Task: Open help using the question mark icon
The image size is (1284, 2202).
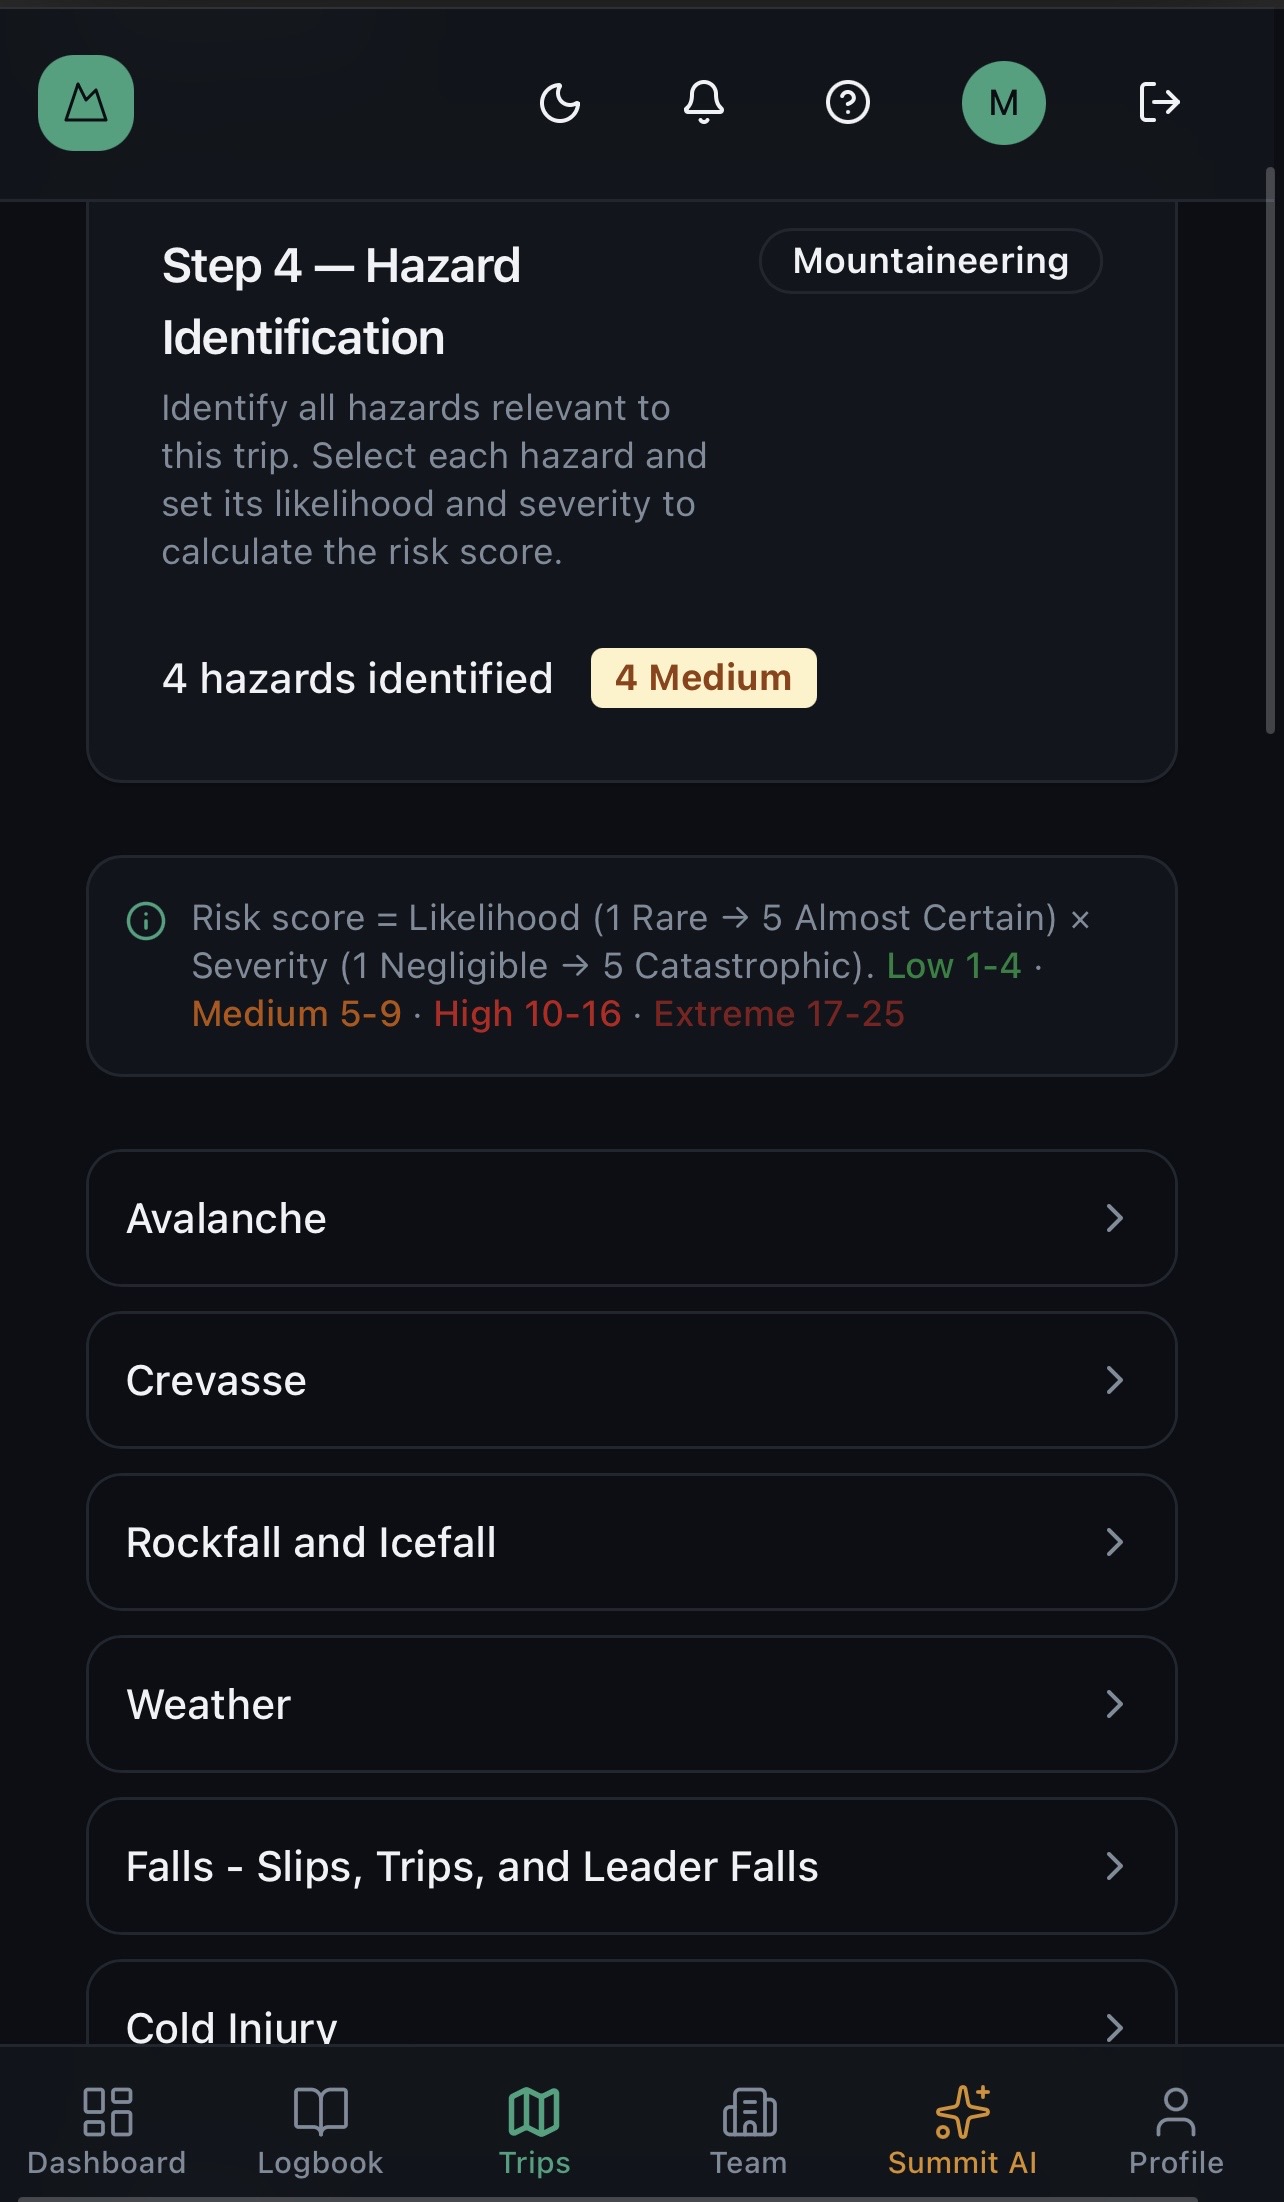Action: pos(847,103)
